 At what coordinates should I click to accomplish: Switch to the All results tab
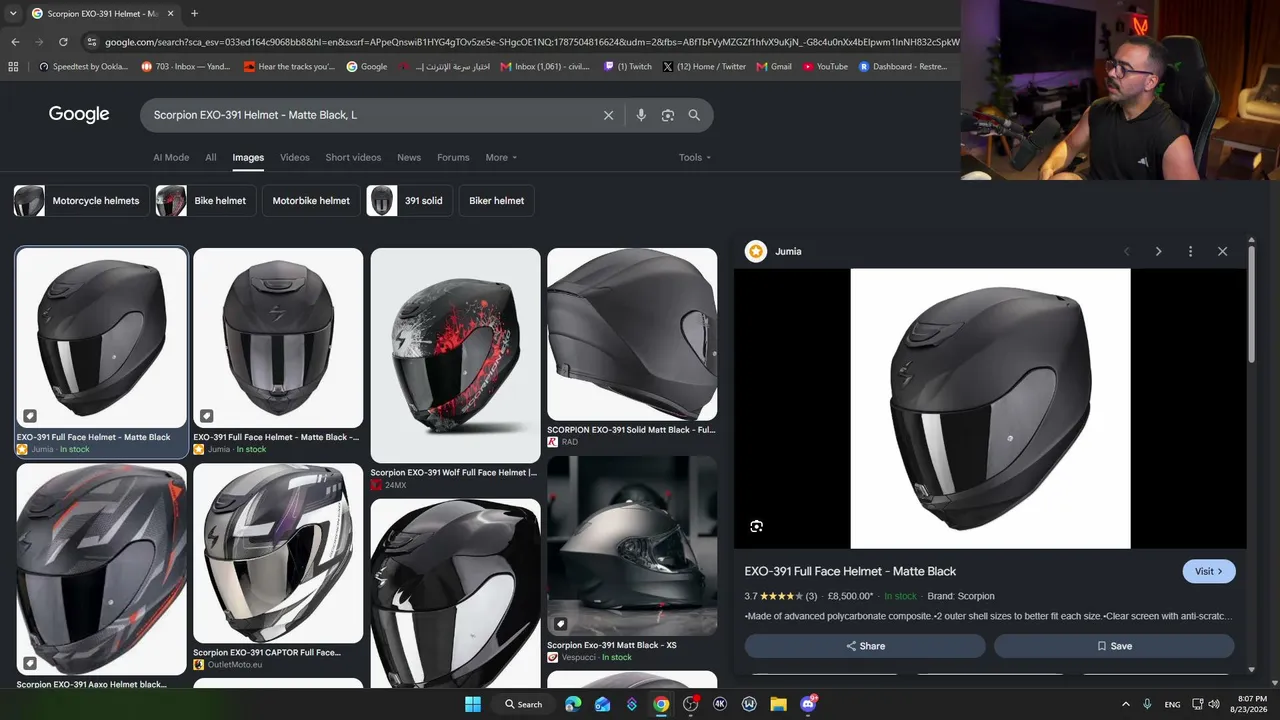[211, 157]
